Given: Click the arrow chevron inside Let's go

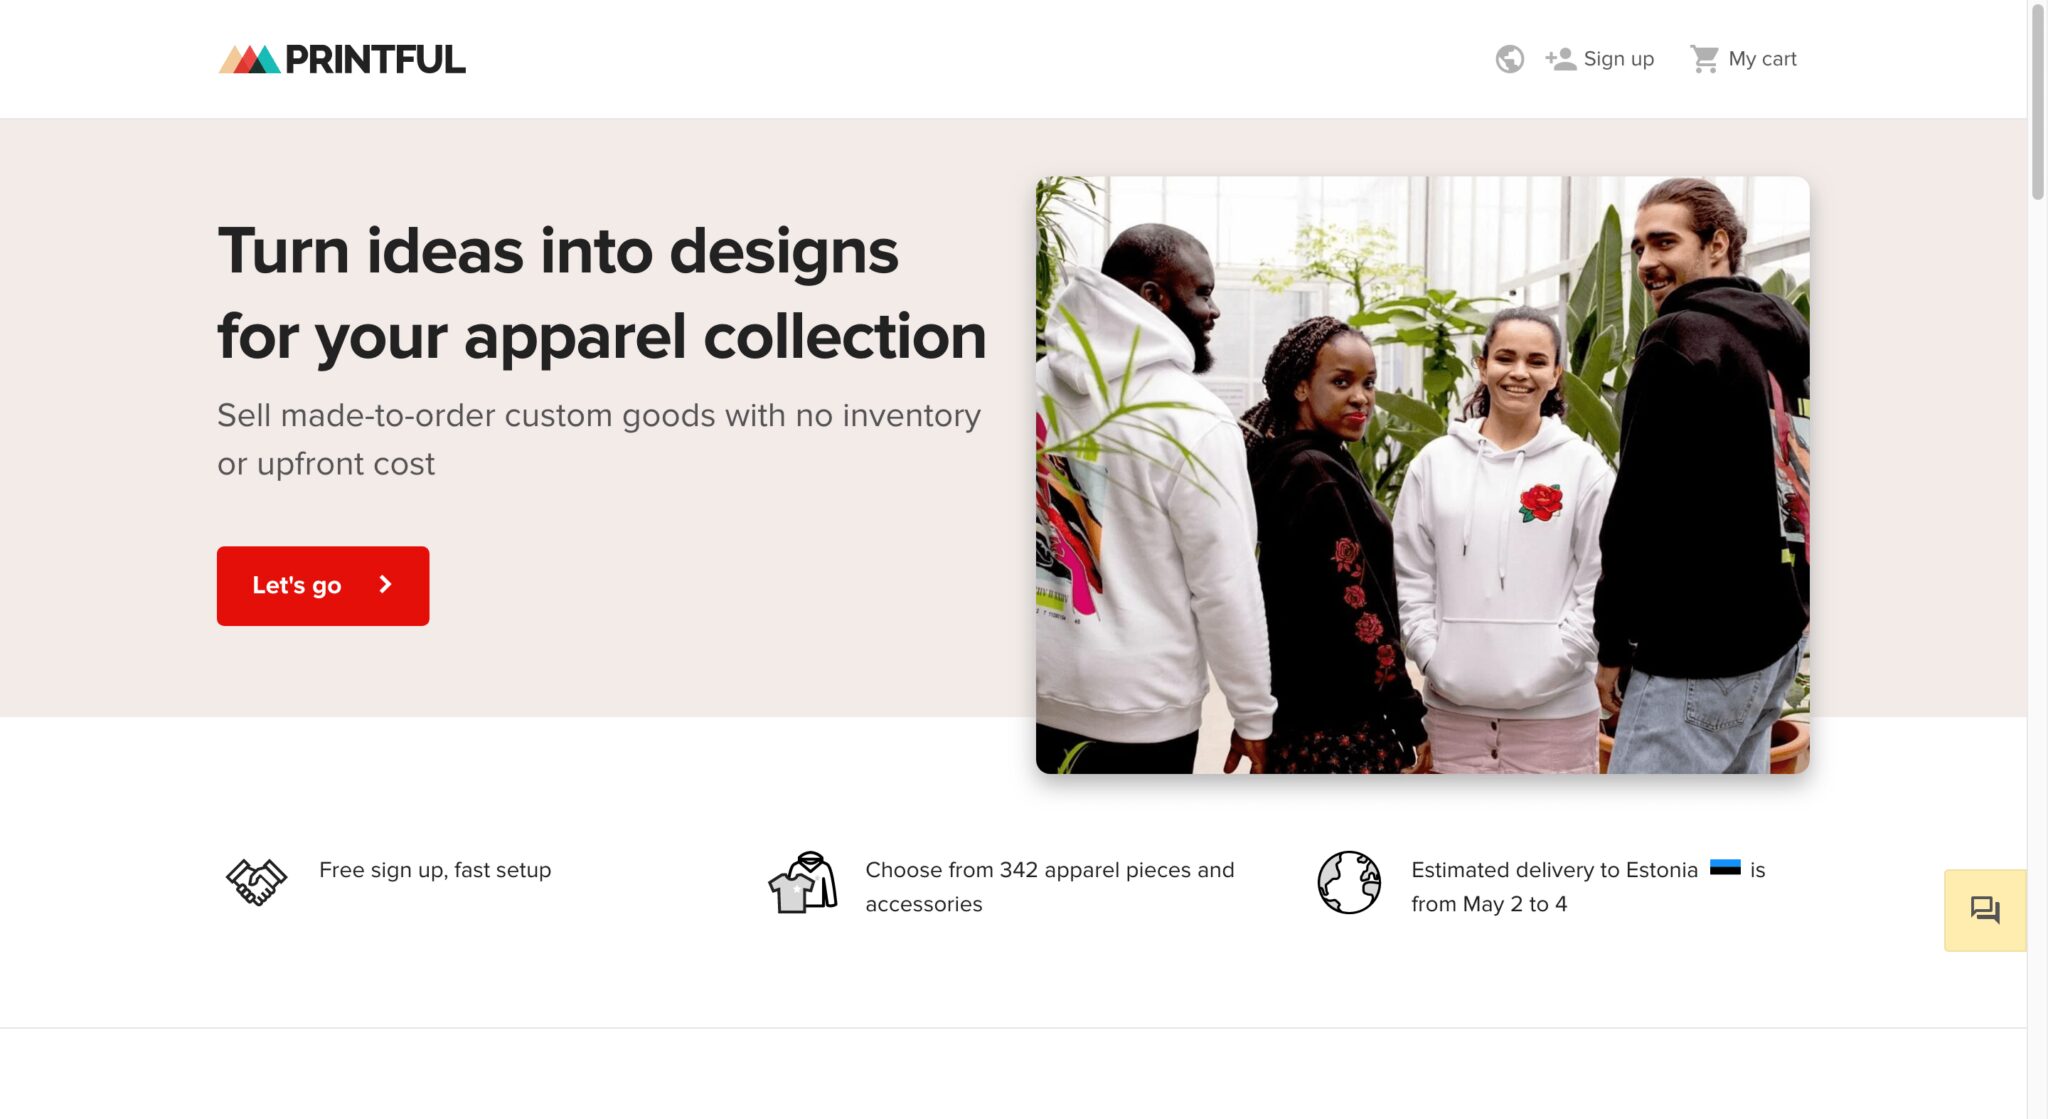Looking at the screenshot, I should pyautogui.click(x=385, y=585).
